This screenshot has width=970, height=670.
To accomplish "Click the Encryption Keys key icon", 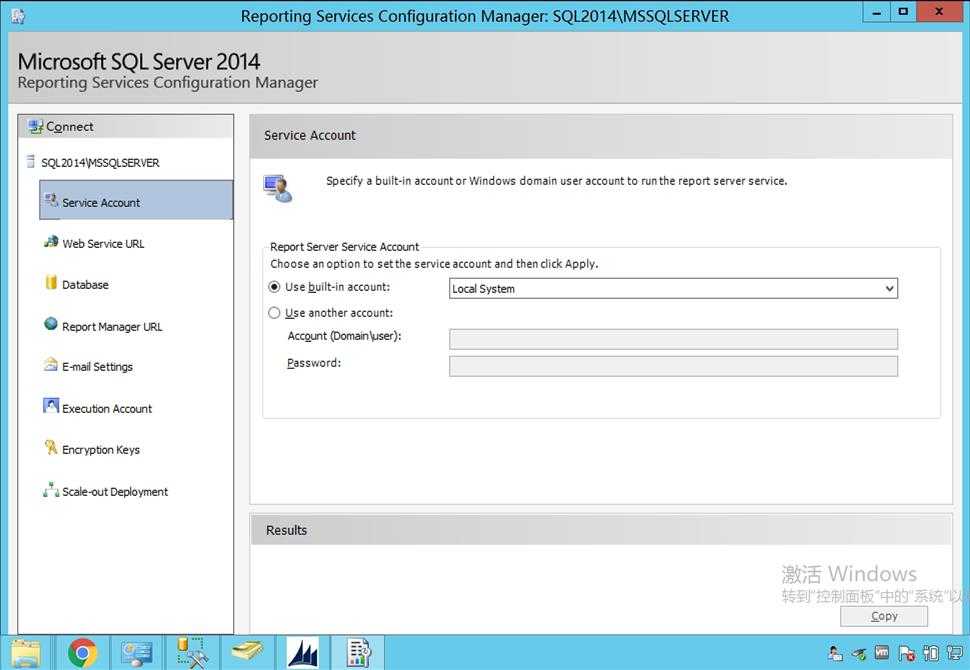I will [x=51, y=447].
